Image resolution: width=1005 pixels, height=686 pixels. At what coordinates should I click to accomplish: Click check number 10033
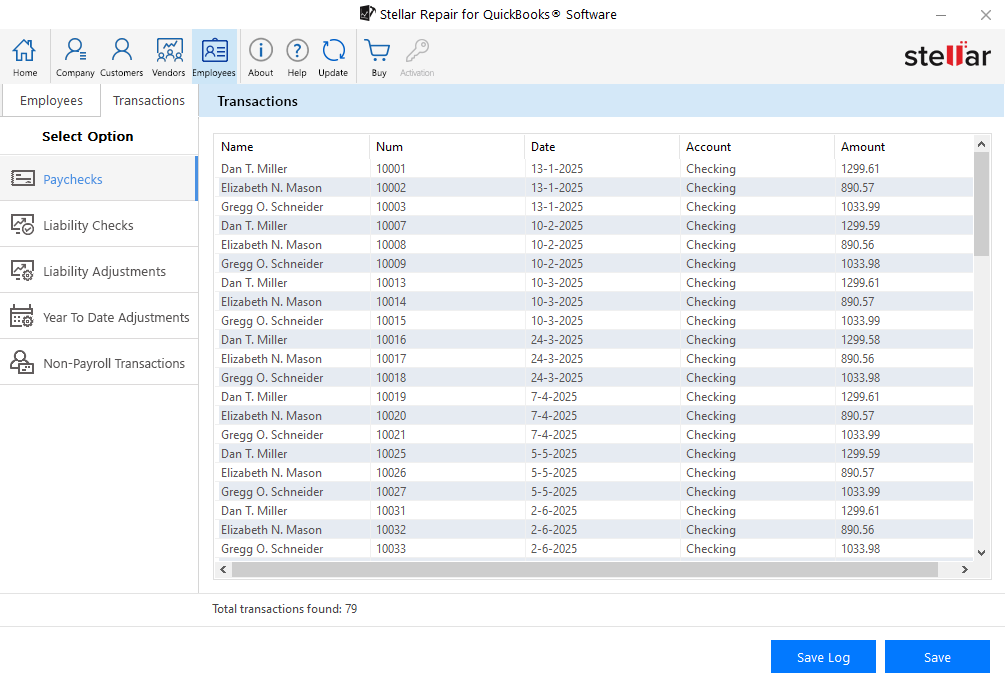[391, 549]
